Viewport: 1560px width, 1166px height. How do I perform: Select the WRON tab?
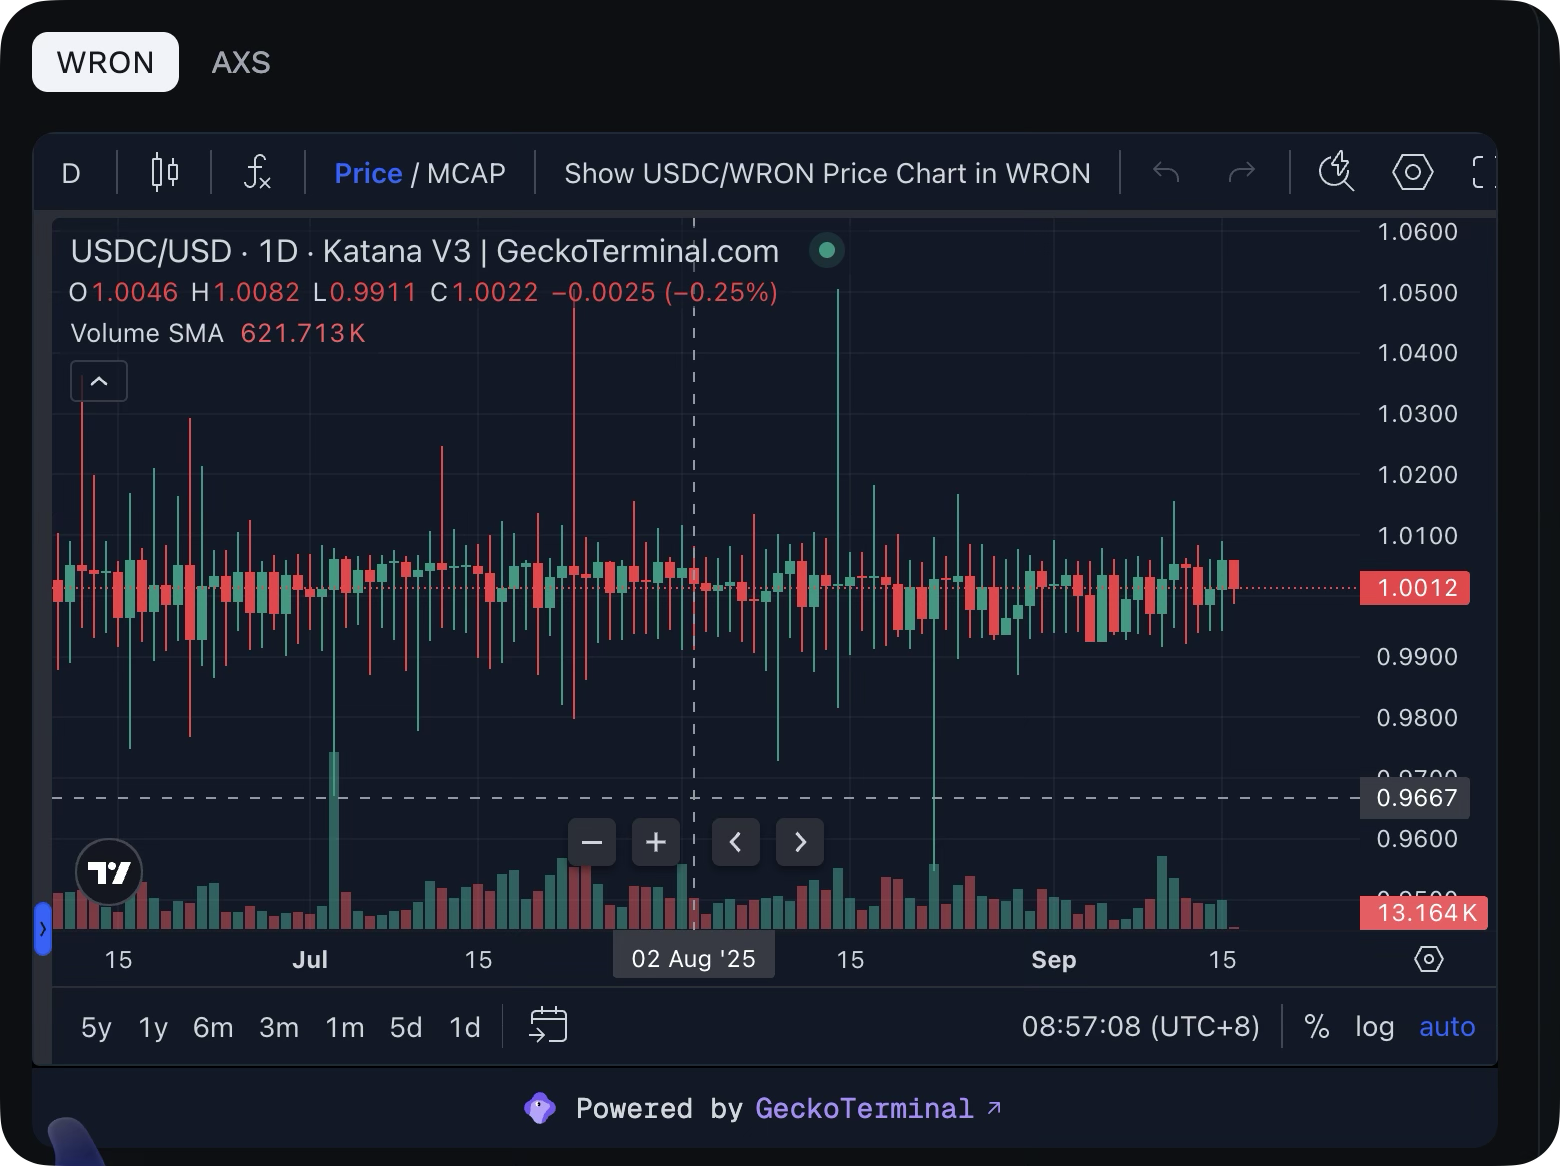click(104, 62)
